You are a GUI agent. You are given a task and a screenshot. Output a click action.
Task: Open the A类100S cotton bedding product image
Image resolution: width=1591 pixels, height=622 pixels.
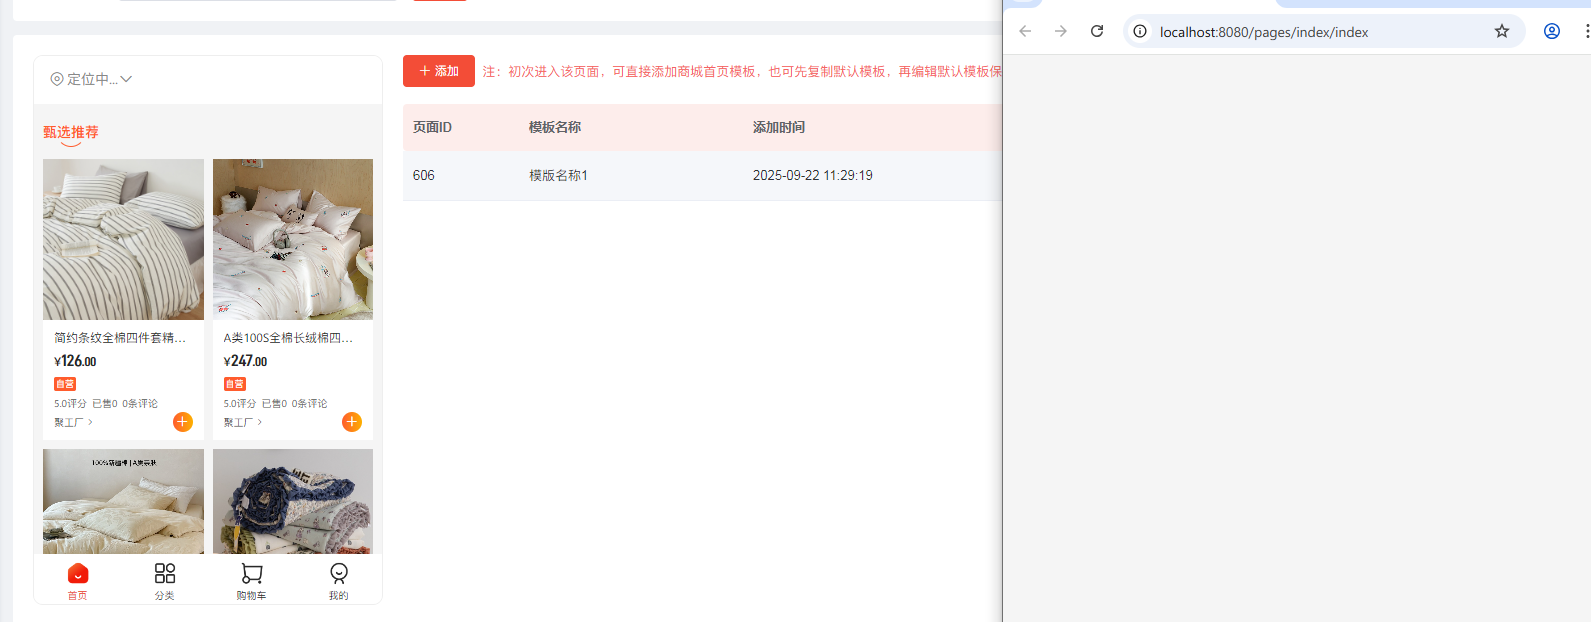coord(293,239)
